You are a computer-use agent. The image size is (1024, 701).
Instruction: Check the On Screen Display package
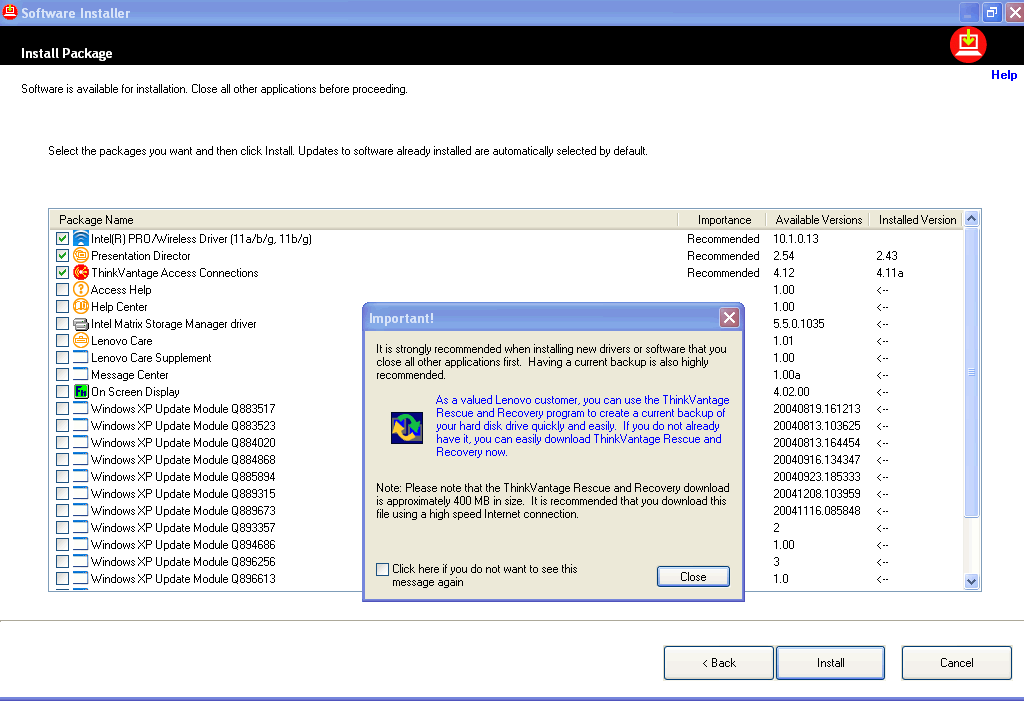pos(63,391)
